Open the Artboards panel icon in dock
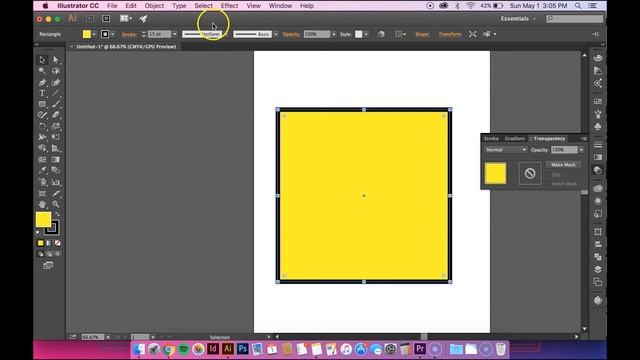The height and width of the screenshot is (360, 640). click(598, 282)
